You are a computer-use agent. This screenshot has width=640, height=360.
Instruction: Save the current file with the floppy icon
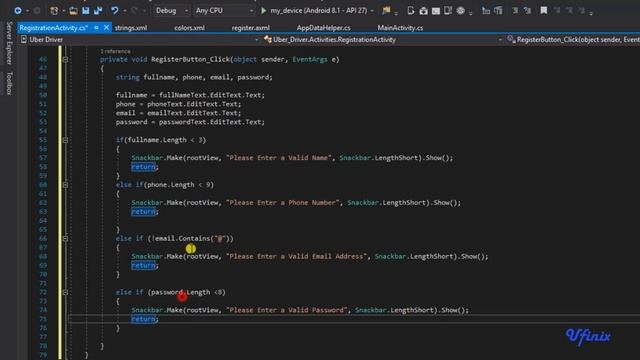(x=85, y=11)
